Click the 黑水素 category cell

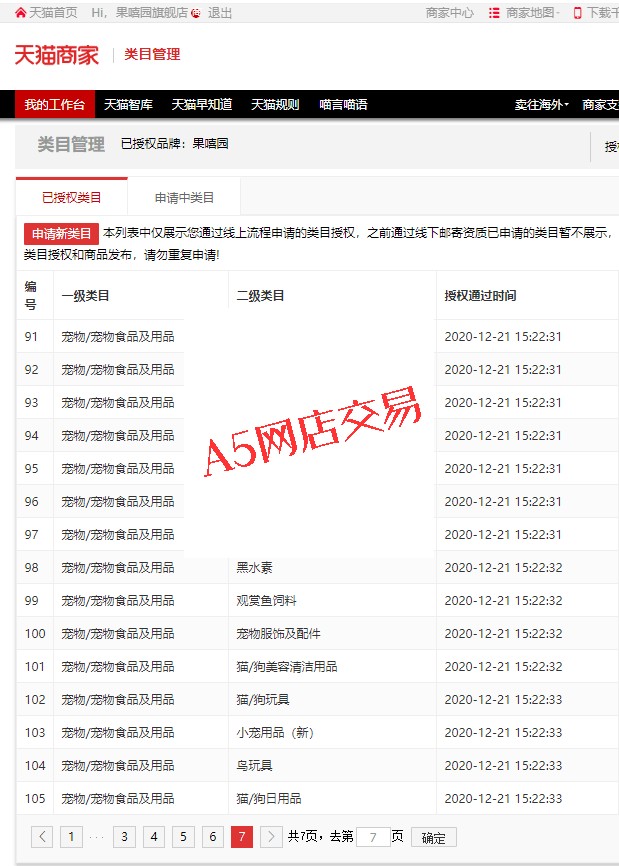pyautogui.click(x=255, y=567)
